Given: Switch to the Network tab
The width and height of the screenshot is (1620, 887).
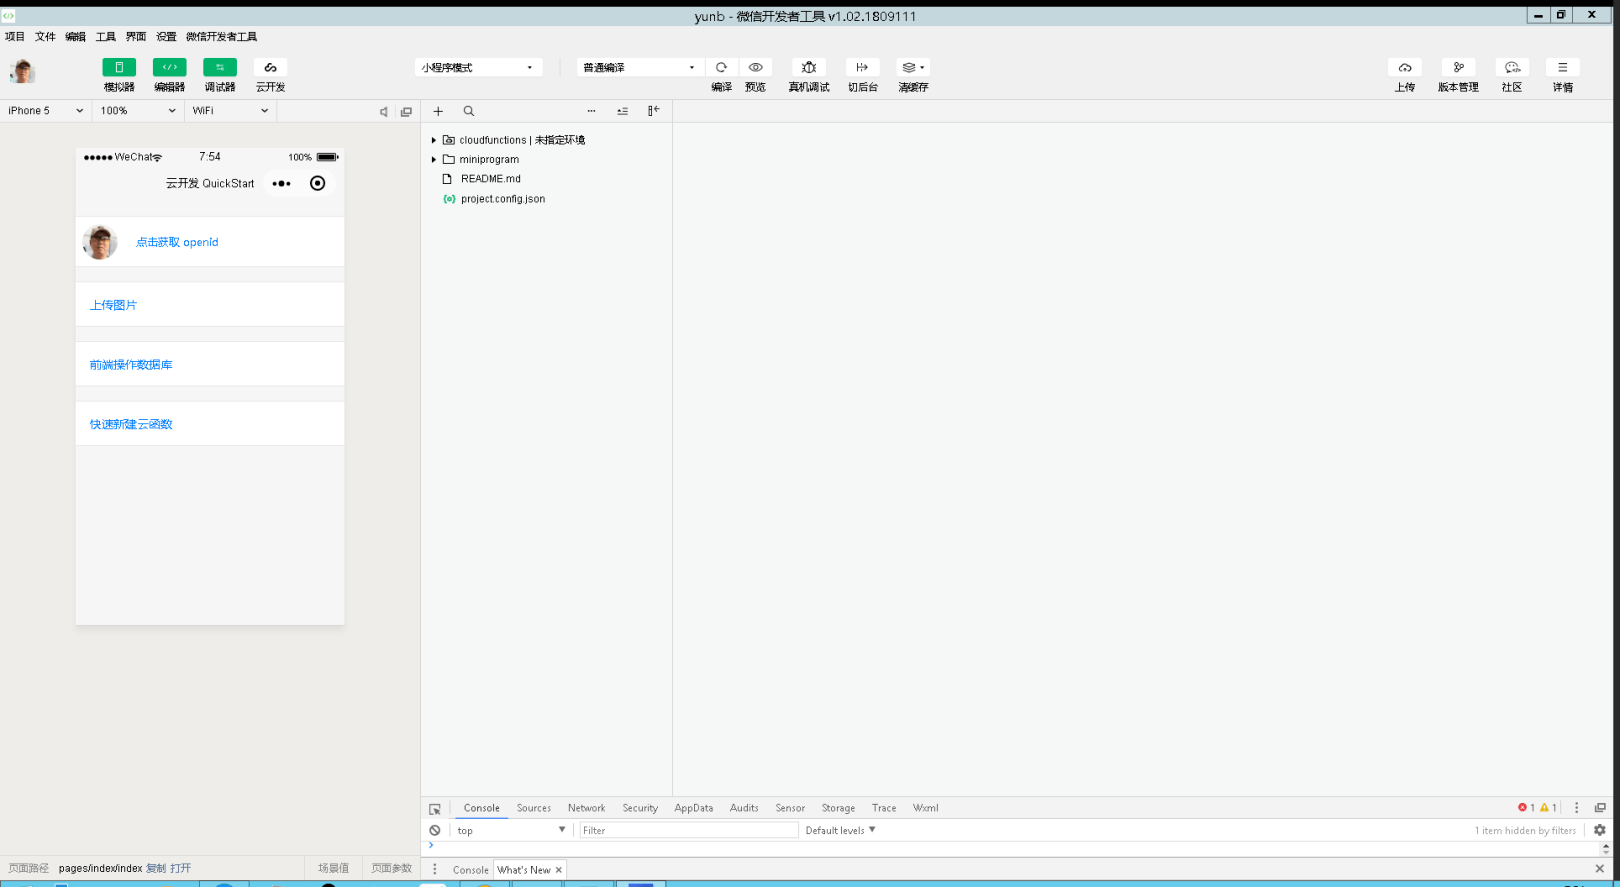Looking at the screenshot, I should pos(586,808).
